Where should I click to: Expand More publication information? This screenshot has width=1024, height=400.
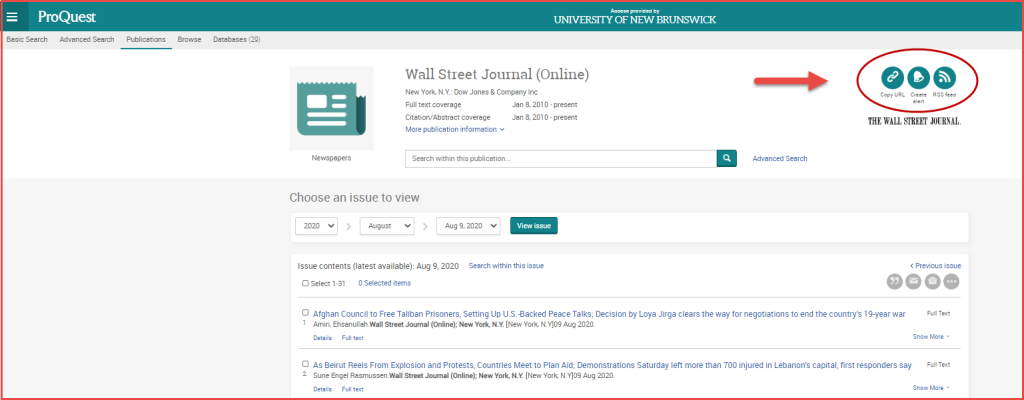[455, 129]
